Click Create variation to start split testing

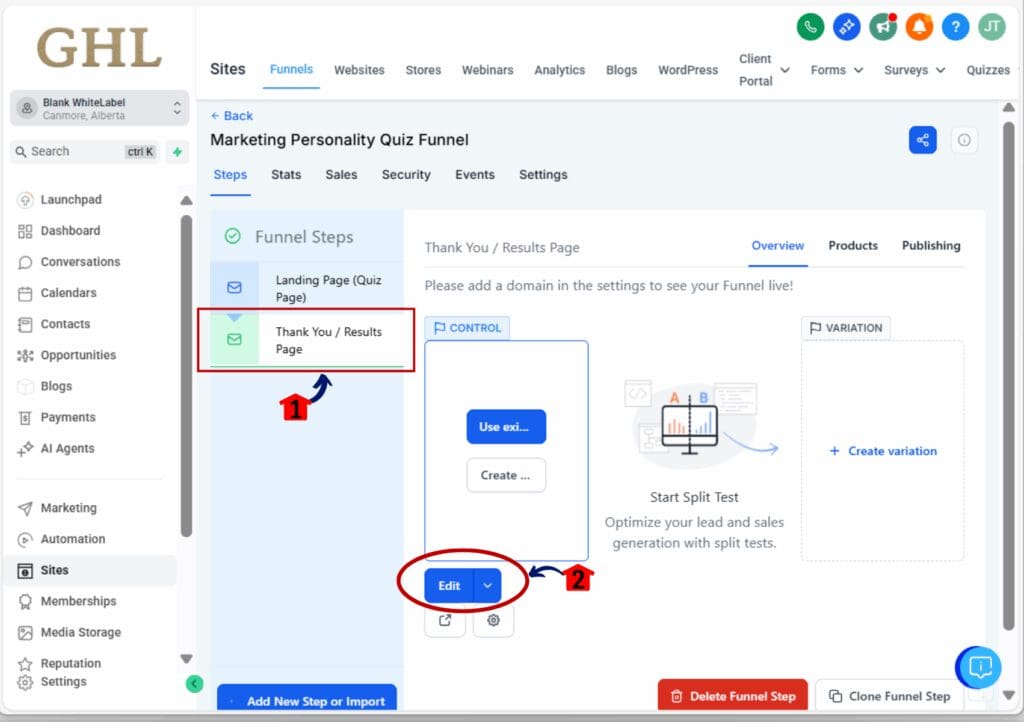[882, 451]
